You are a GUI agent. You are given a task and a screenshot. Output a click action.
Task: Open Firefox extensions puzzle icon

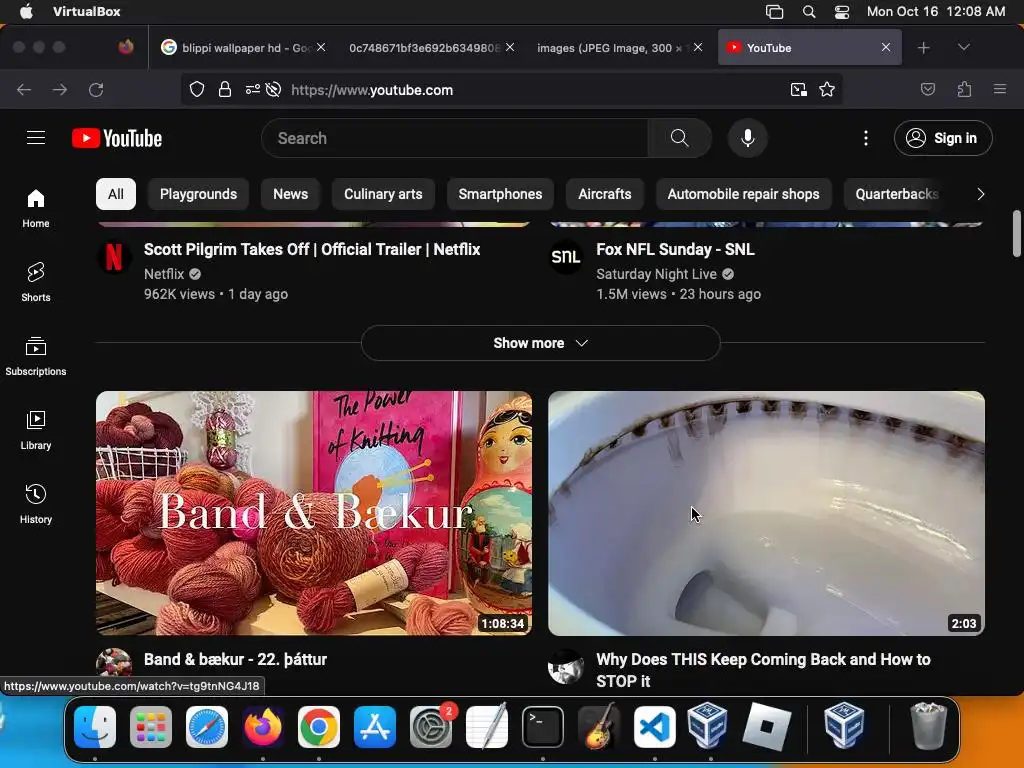coord(964,89)
